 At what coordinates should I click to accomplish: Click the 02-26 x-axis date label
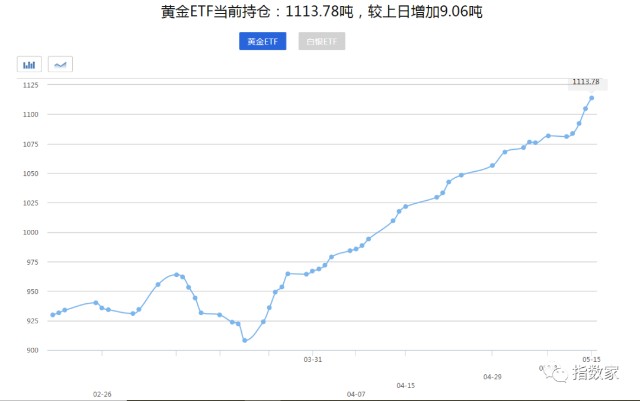[102, 394]
